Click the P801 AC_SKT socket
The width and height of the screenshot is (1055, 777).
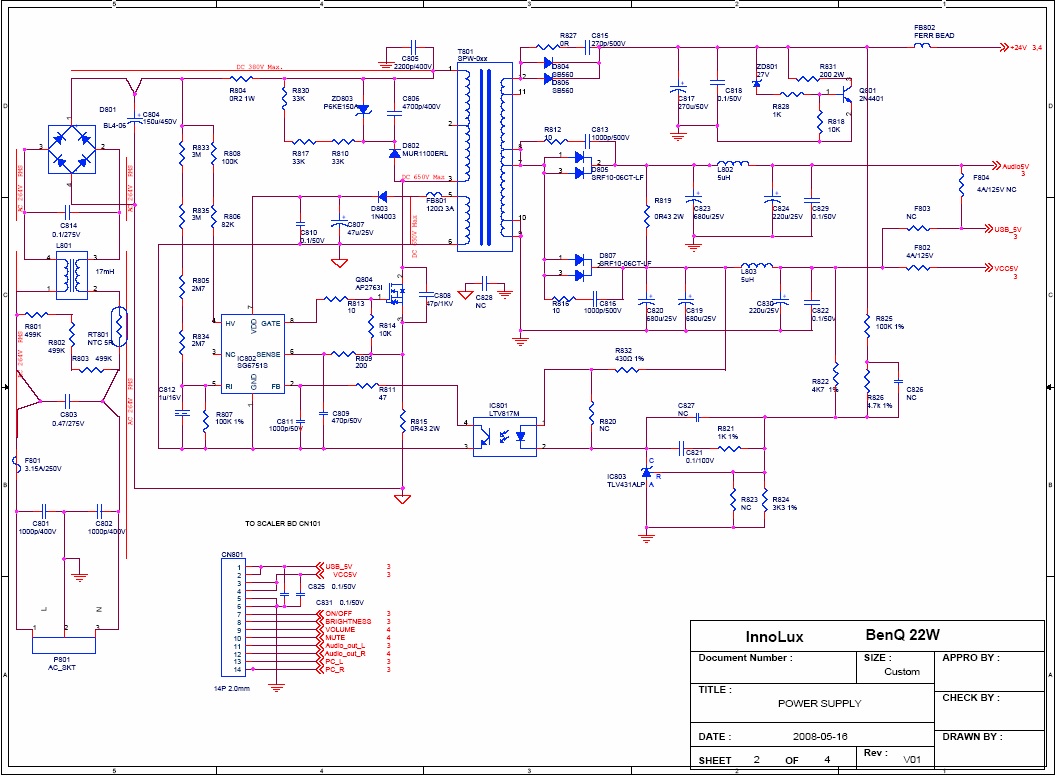65,643
